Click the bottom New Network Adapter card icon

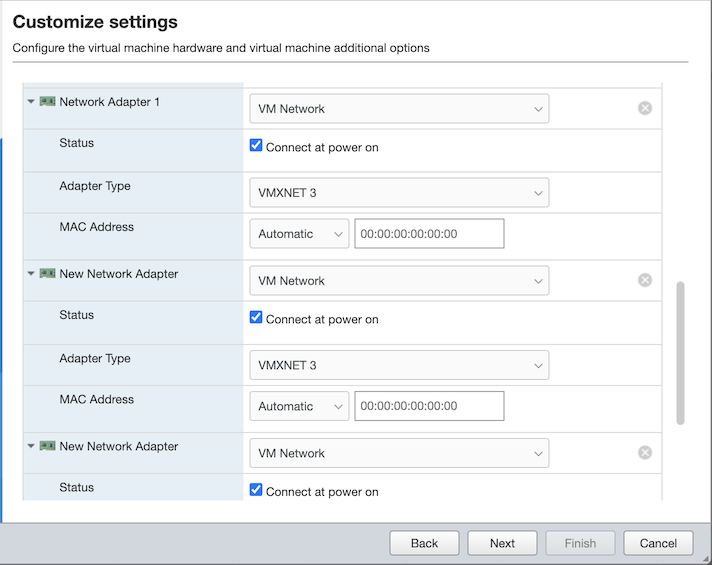point(47,447)
